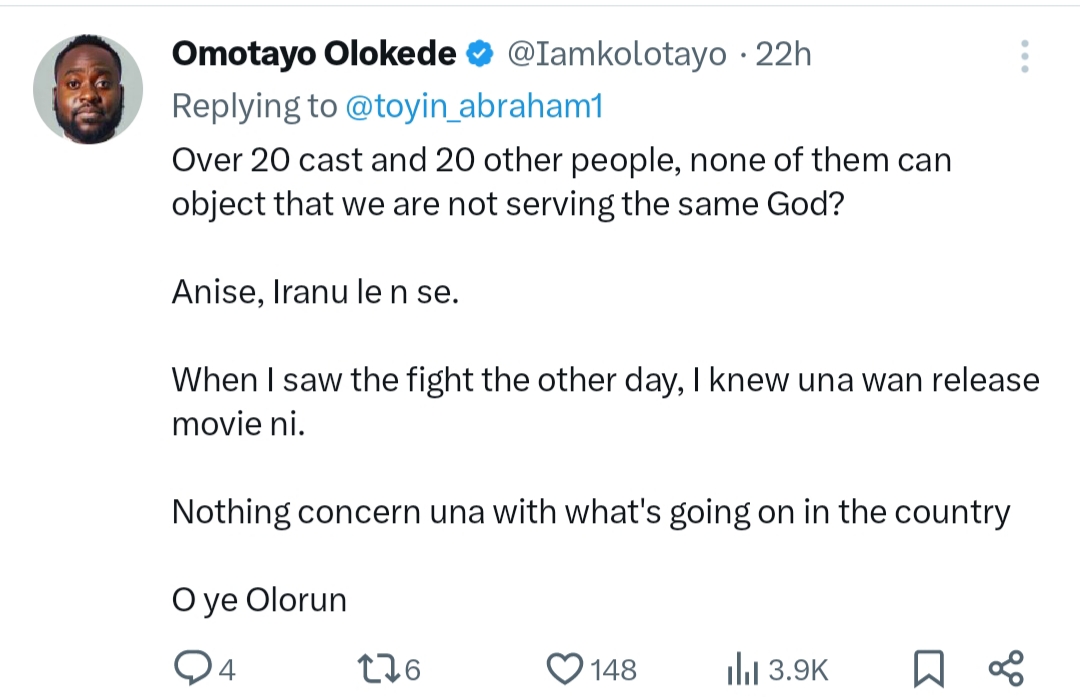The height and width of the screenshot is (699, 1080).
Task: Click the Omotayo Olokede display name
Action: (x=313, y=54)
